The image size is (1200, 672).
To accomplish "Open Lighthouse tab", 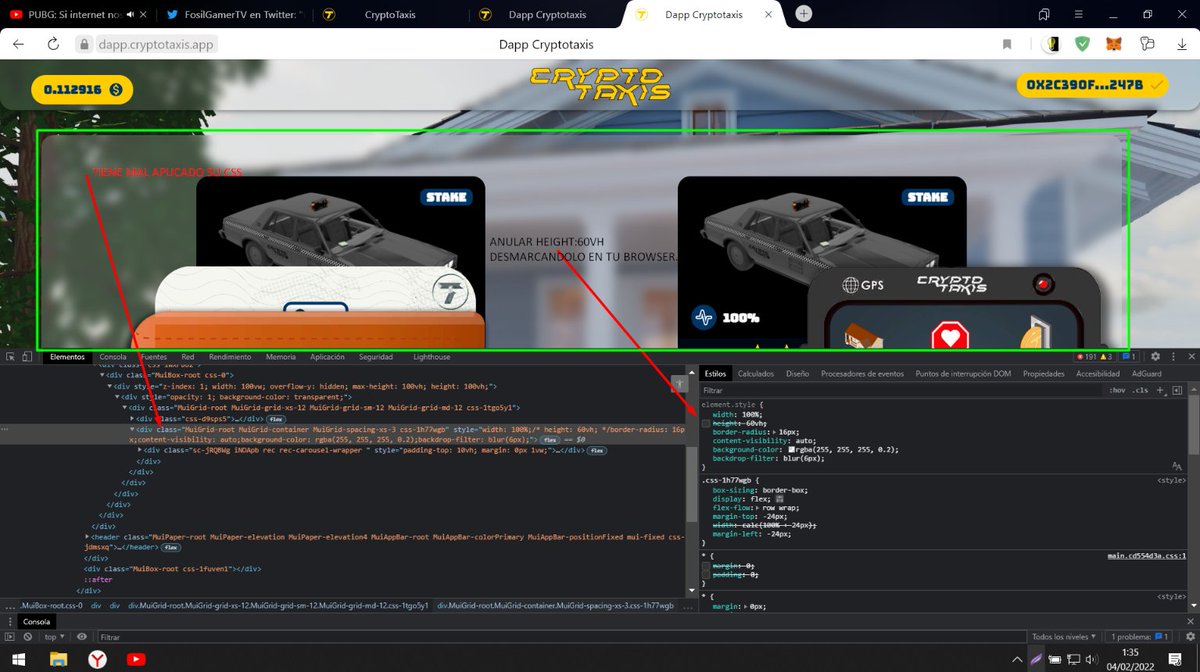I will pyautogui.click(x=432, y=357).
